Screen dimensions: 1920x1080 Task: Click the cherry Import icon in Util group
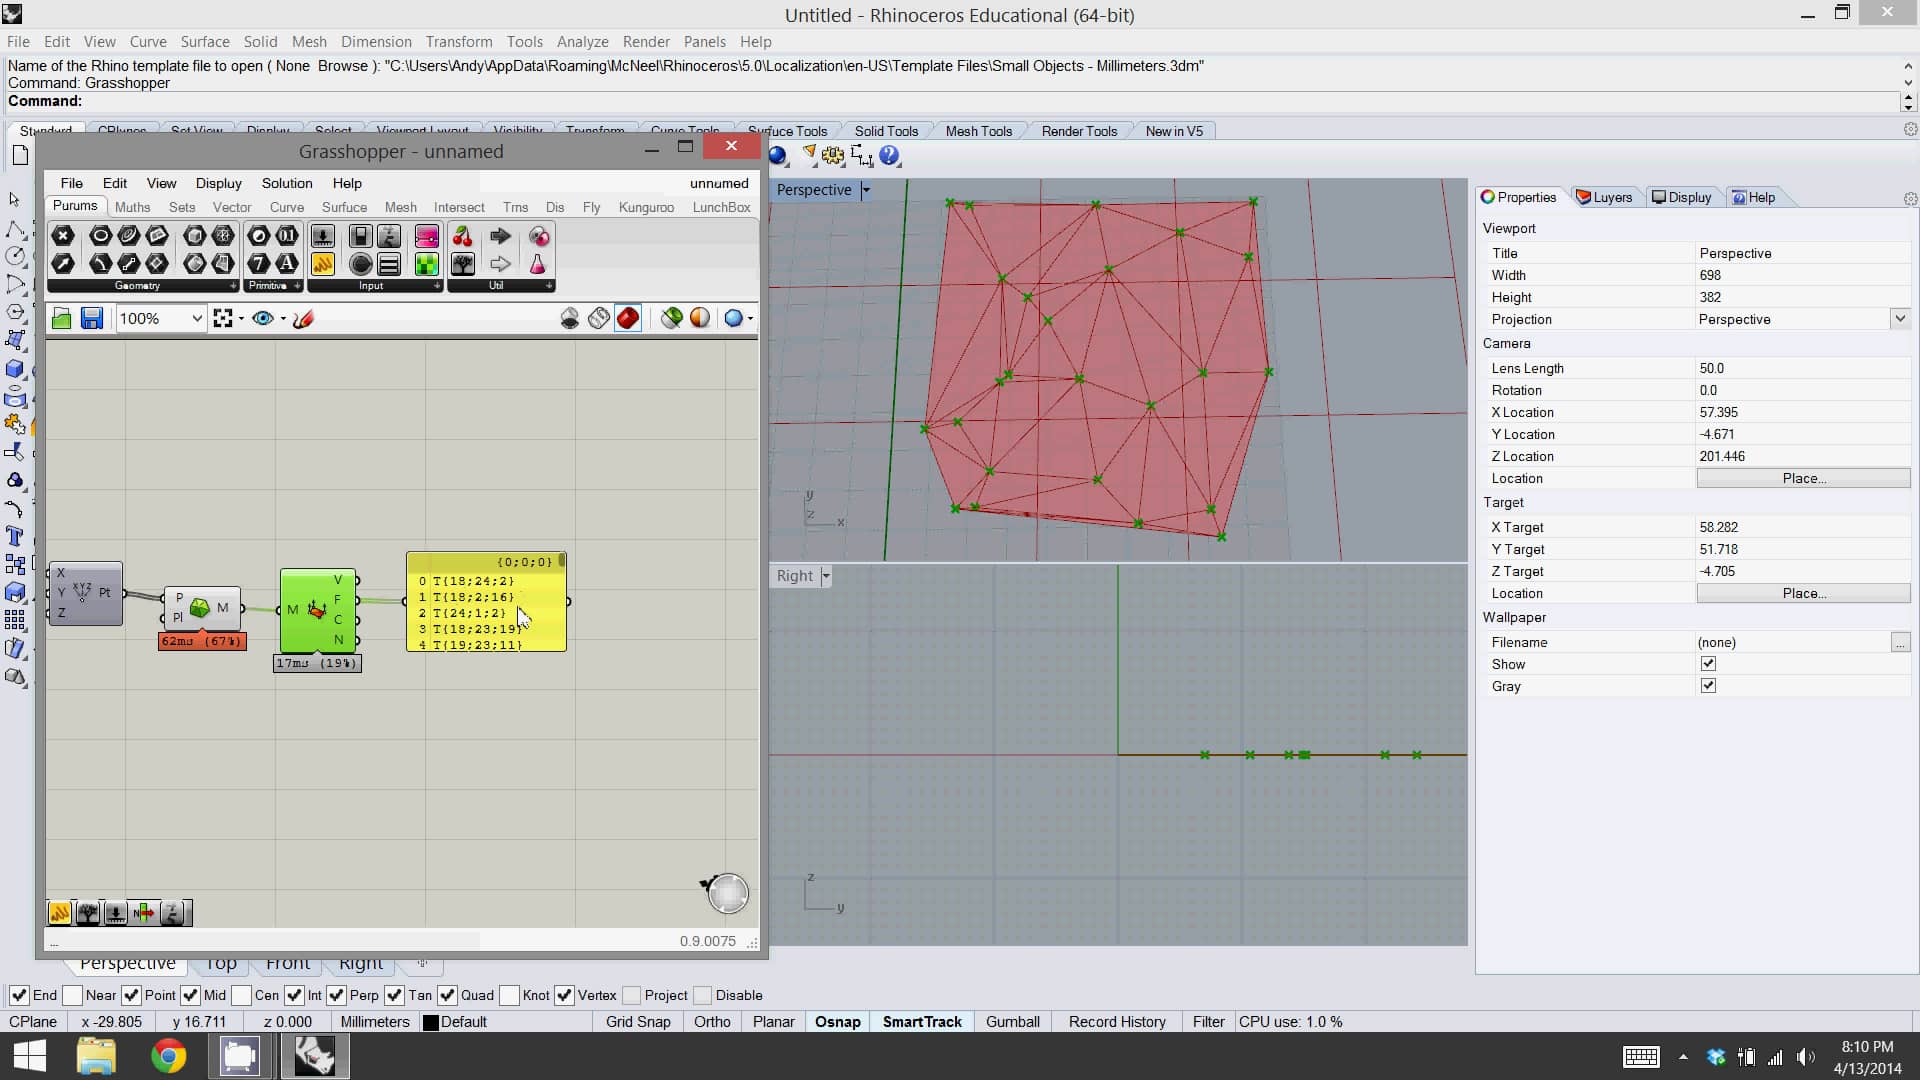(x=462, y=236)
